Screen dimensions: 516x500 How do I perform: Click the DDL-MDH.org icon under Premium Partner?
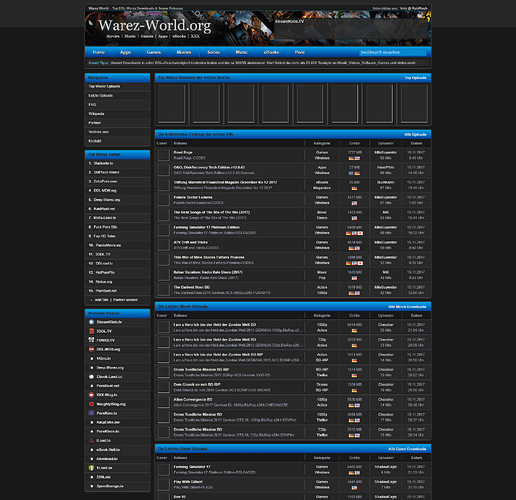91,349
